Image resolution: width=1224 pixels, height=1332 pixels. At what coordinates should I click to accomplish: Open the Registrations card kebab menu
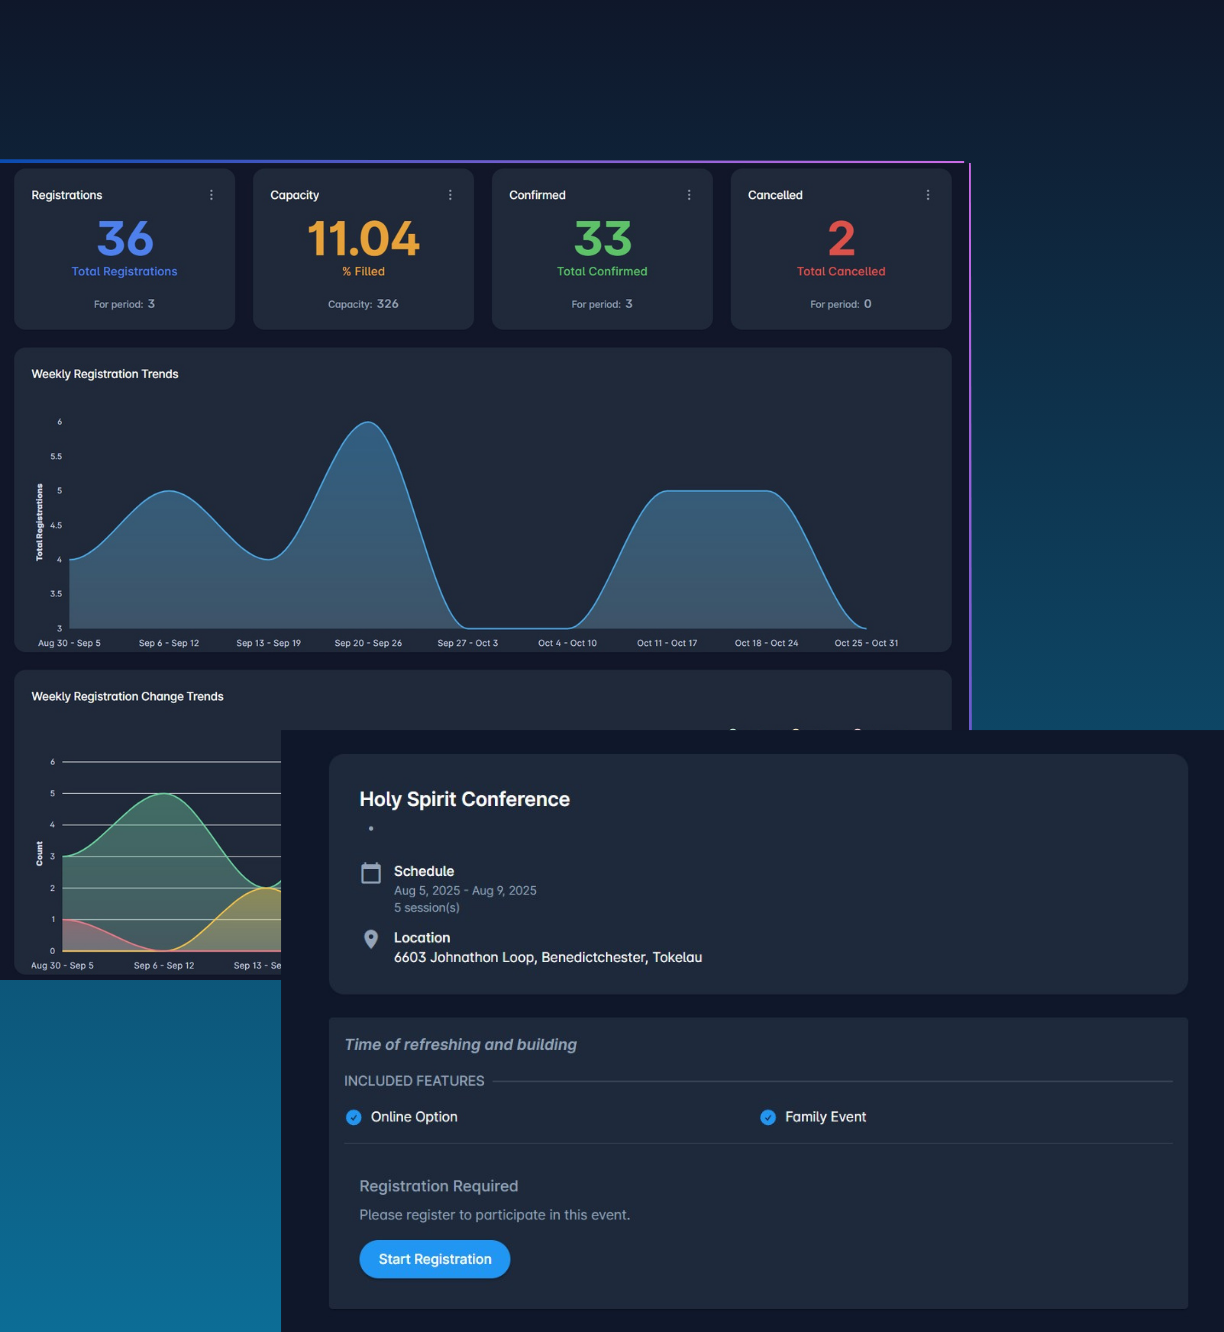[211, 195]
